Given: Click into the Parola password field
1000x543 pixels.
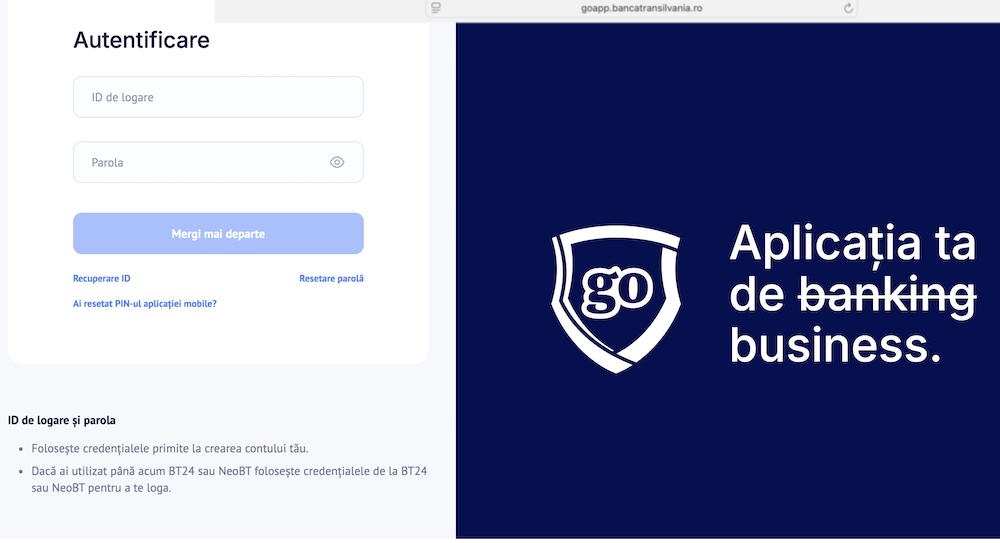Looking at the screenshot, I should (200, 162).
